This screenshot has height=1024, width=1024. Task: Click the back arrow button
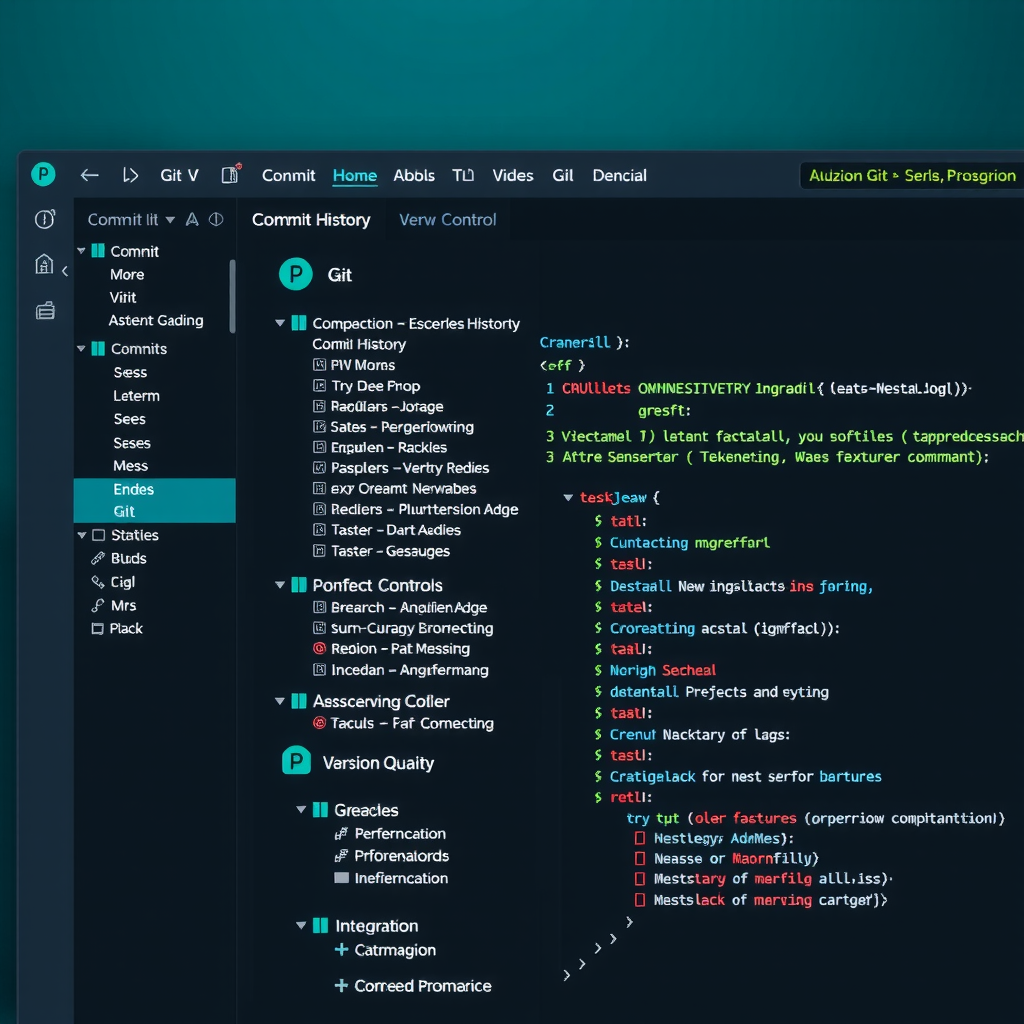tap(89, 174)
